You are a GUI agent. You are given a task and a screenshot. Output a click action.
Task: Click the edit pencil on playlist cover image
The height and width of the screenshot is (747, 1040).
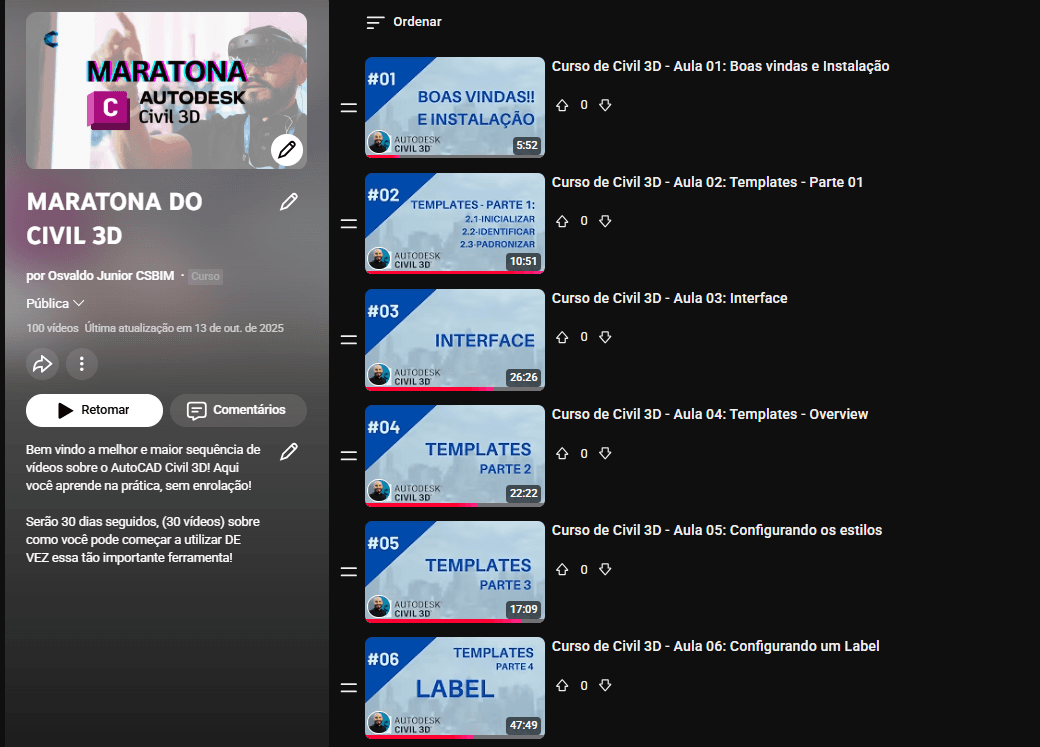click(x=287, y=149)
